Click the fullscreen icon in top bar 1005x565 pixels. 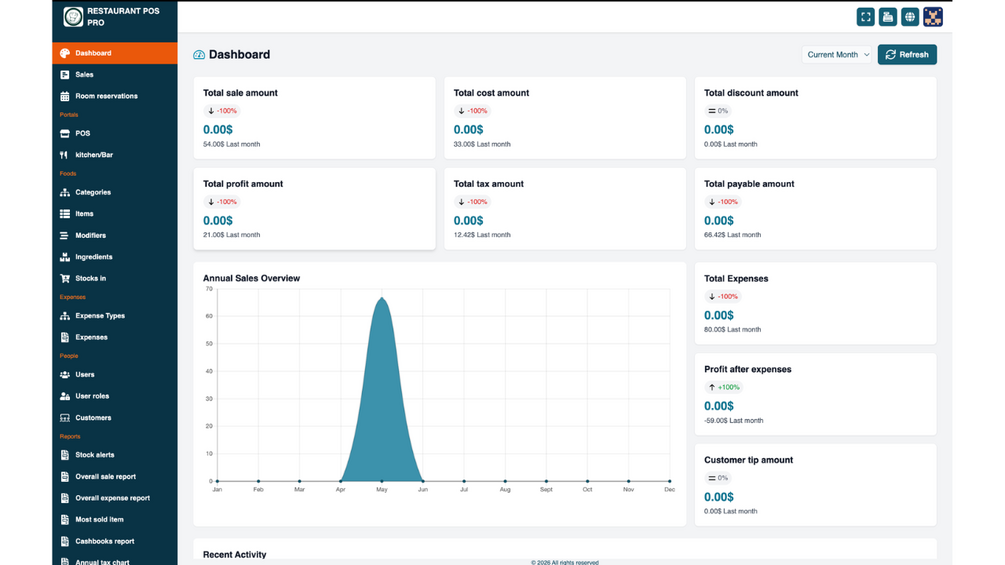pos(865,17)
